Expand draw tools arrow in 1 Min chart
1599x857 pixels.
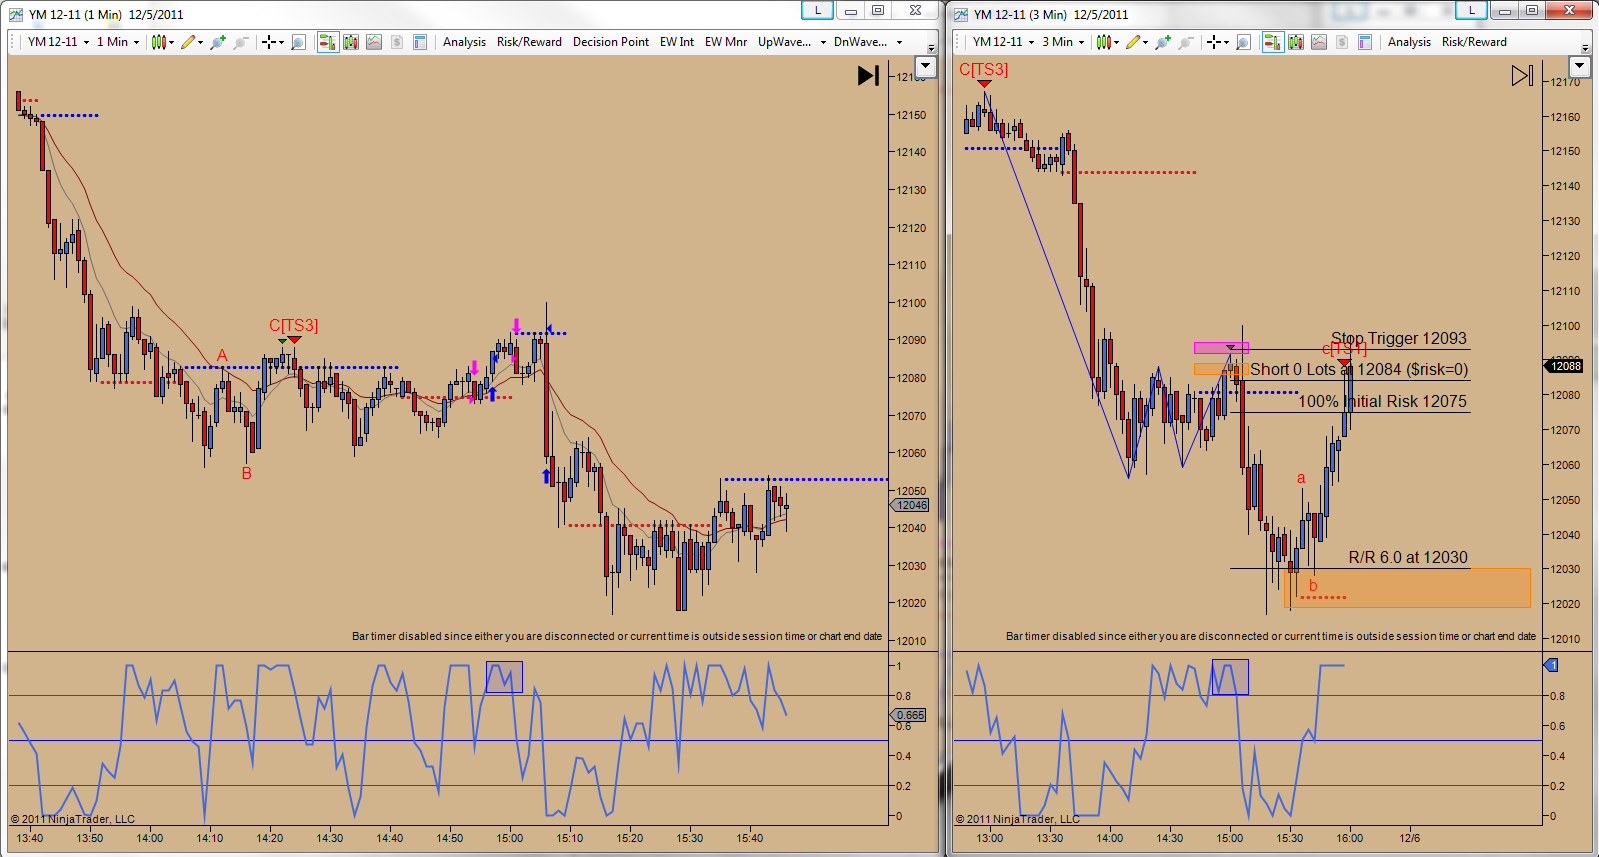click(x=201, y=42)
